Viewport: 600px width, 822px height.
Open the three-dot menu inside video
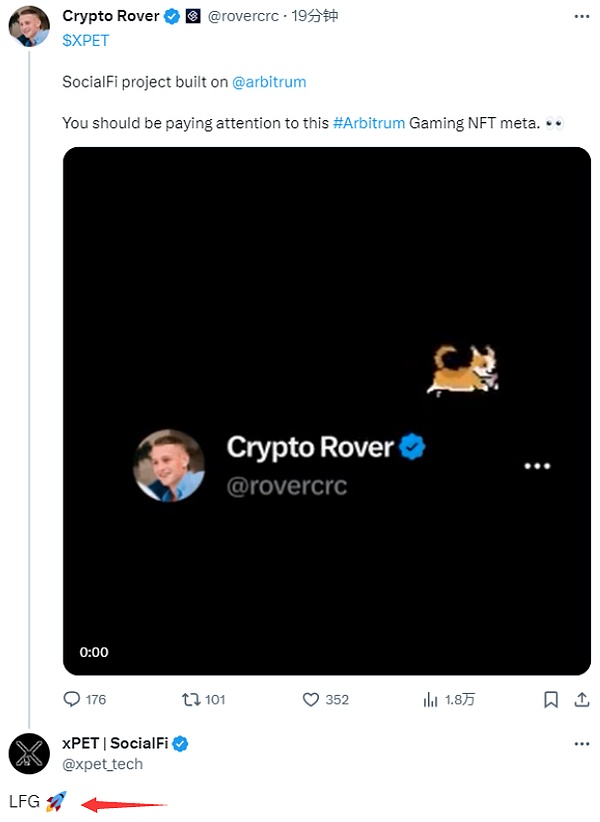[538, 466]
